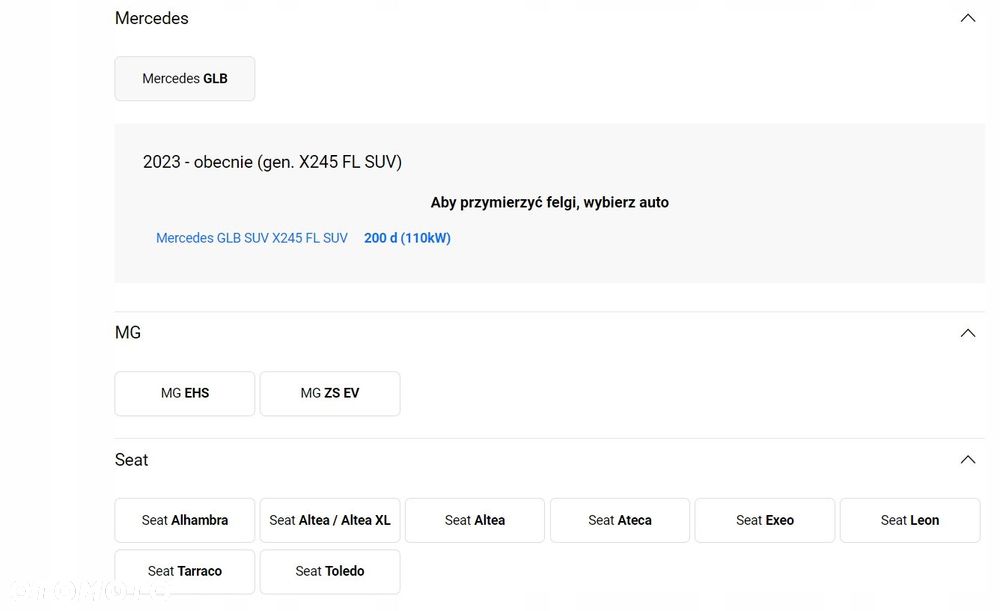Image resolution: width=1000 pixels, height=611 pixels.
Task: Select the Mercedes GLB model button
Action: (x=185, y=79)
